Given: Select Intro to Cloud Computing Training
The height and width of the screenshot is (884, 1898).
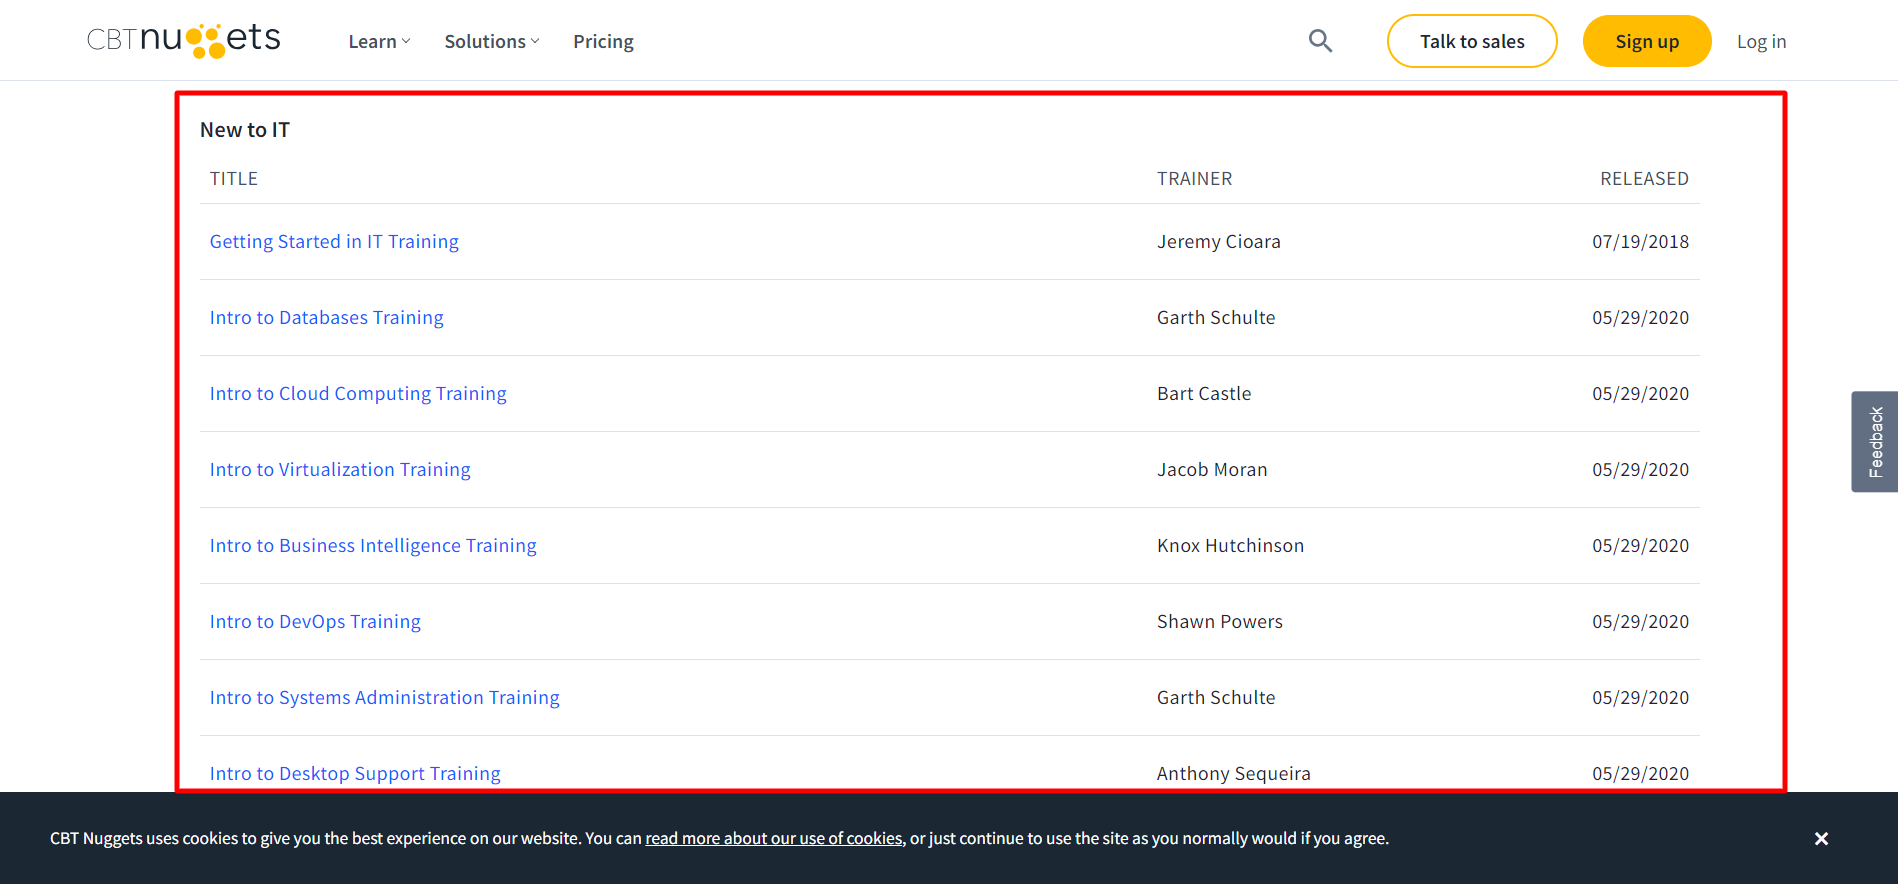Looking at the screenshot, I should [358, 394].
